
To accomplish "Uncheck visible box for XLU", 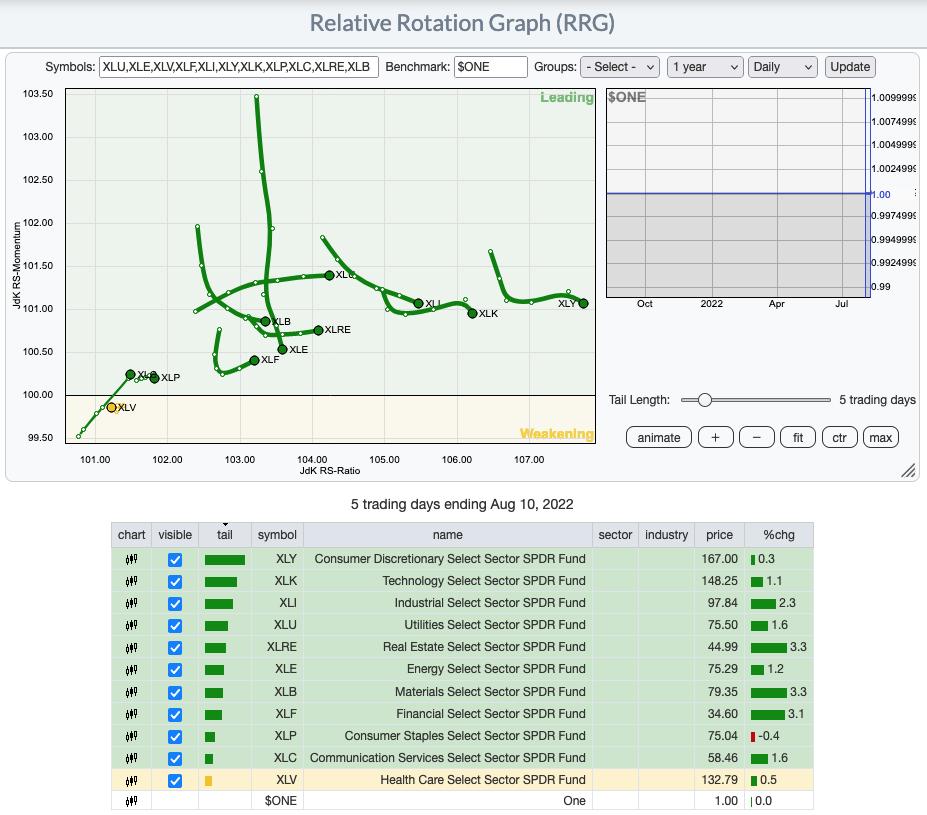I will (175, 626).
